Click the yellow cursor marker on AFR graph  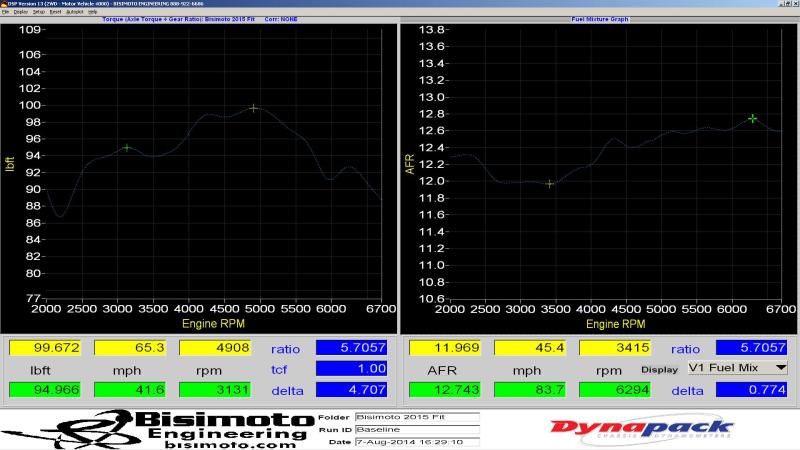549,184
